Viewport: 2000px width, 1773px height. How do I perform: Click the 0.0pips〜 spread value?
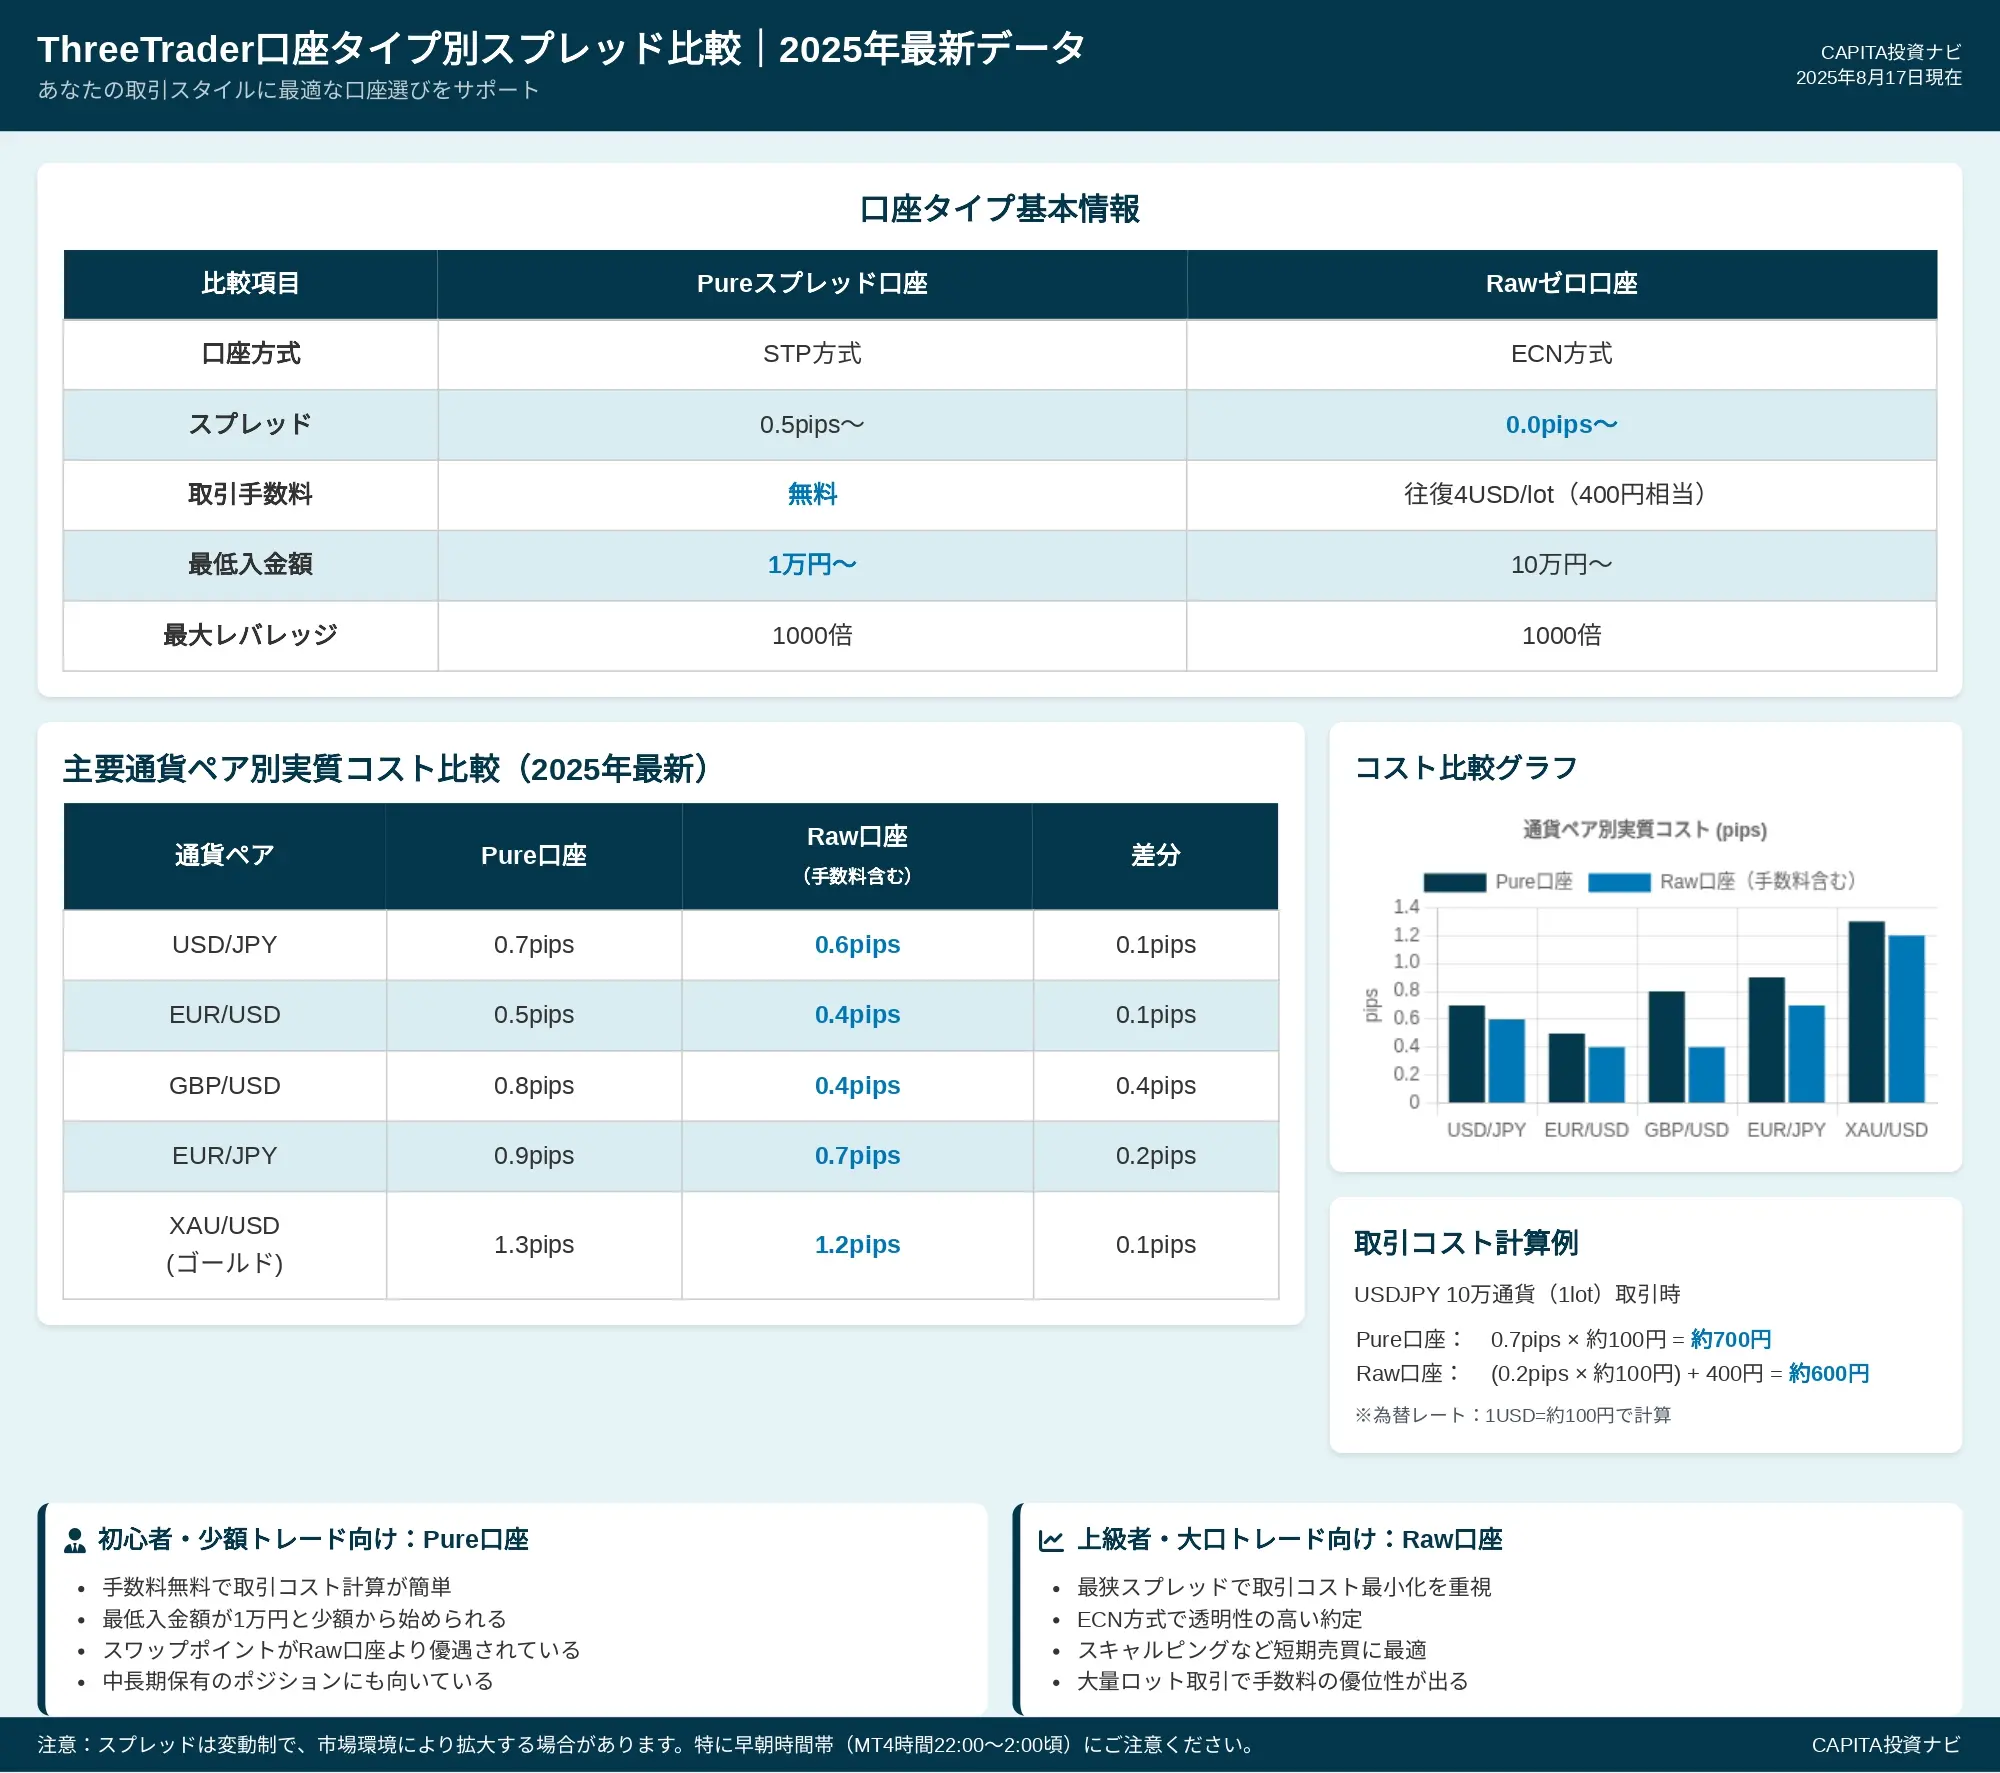coord(1562,425)
